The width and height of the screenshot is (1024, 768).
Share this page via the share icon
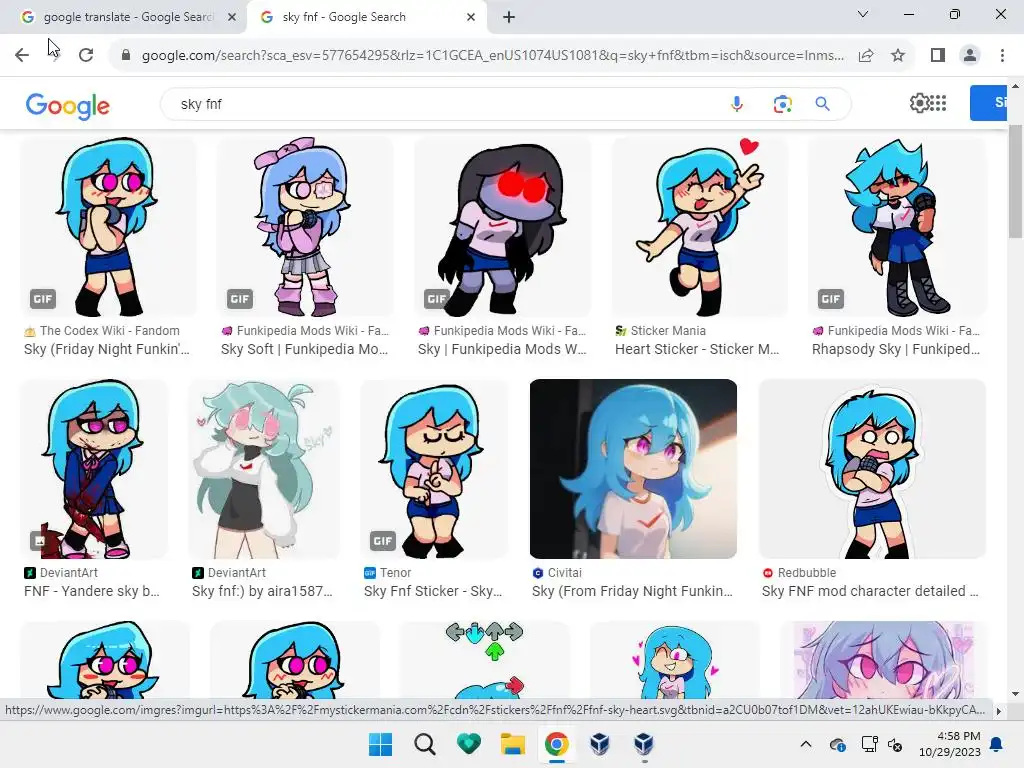(x=866, y=55)
